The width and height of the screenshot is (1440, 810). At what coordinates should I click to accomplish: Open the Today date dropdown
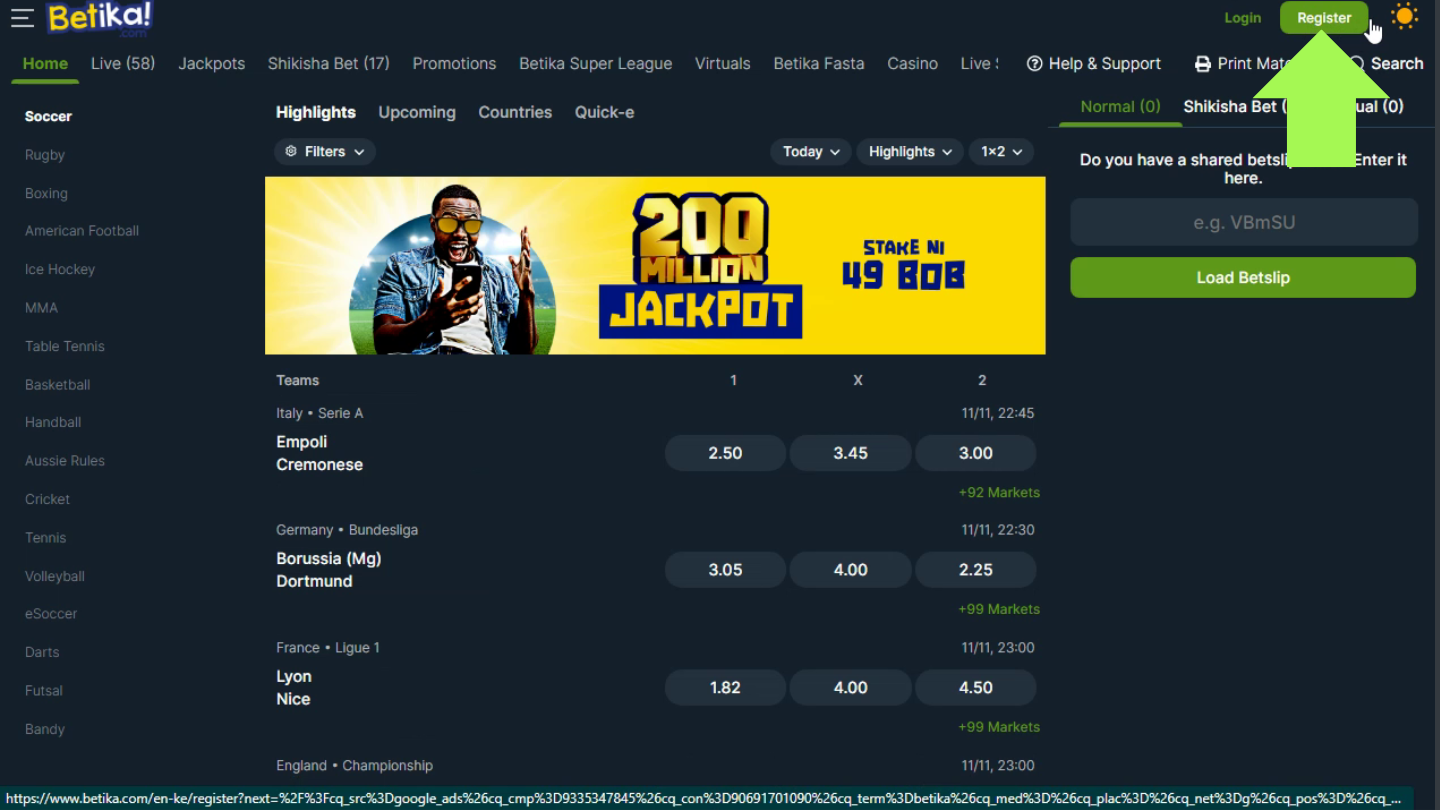point(811,152)
